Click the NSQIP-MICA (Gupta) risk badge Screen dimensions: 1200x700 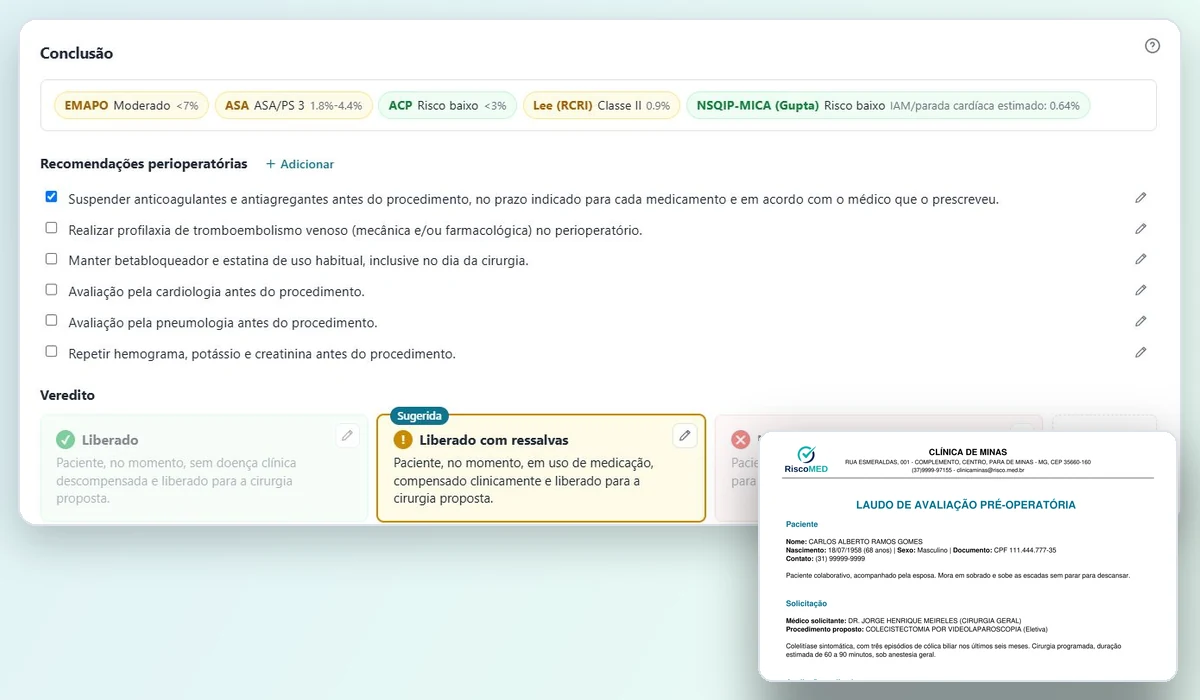coord(888,105)
